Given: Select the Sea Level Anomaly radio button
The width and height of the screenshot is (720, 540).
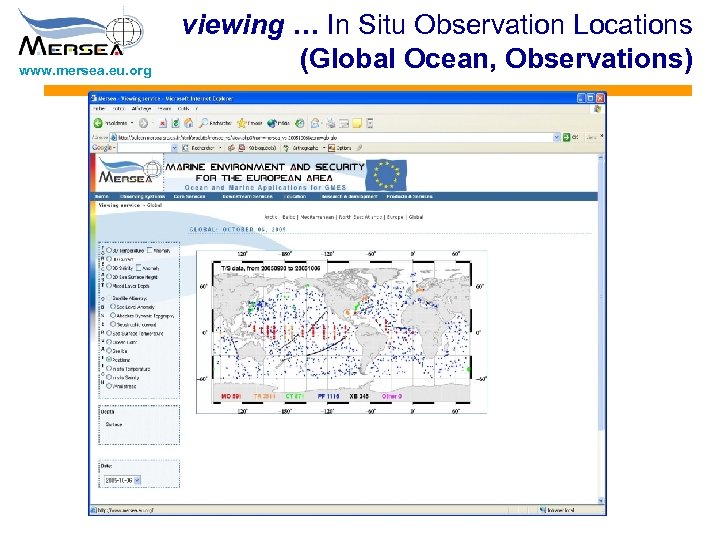Looking at the screenshot, I should point(113,307).
